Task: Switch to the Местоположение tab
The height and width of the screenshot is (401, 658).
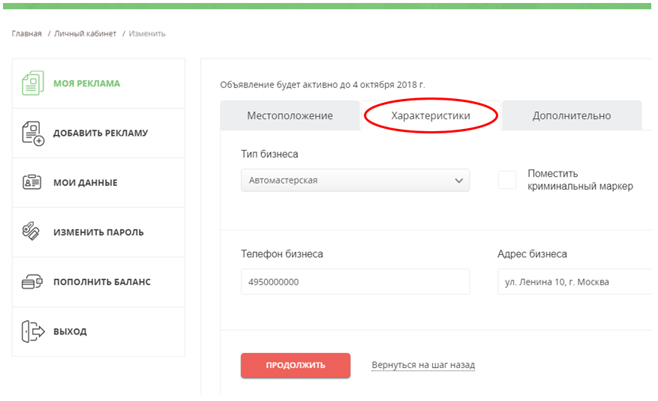Action: click(x=289, y=116)
